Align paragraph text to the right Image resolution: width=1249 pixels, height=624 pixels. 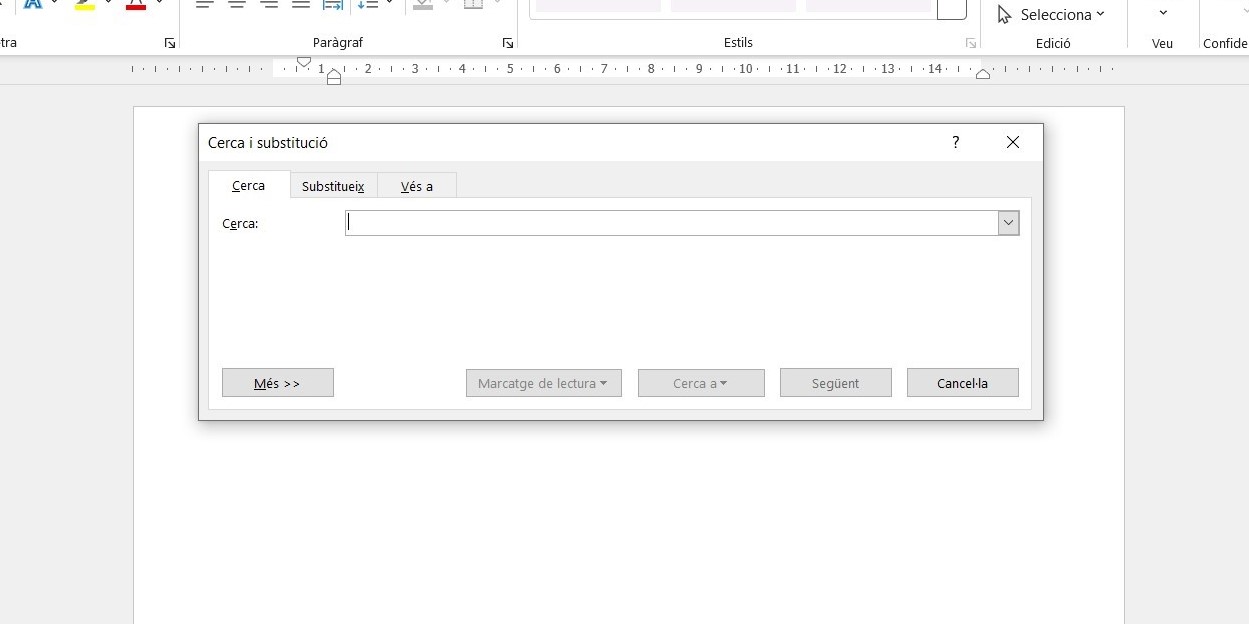click(x=269, y=4)
